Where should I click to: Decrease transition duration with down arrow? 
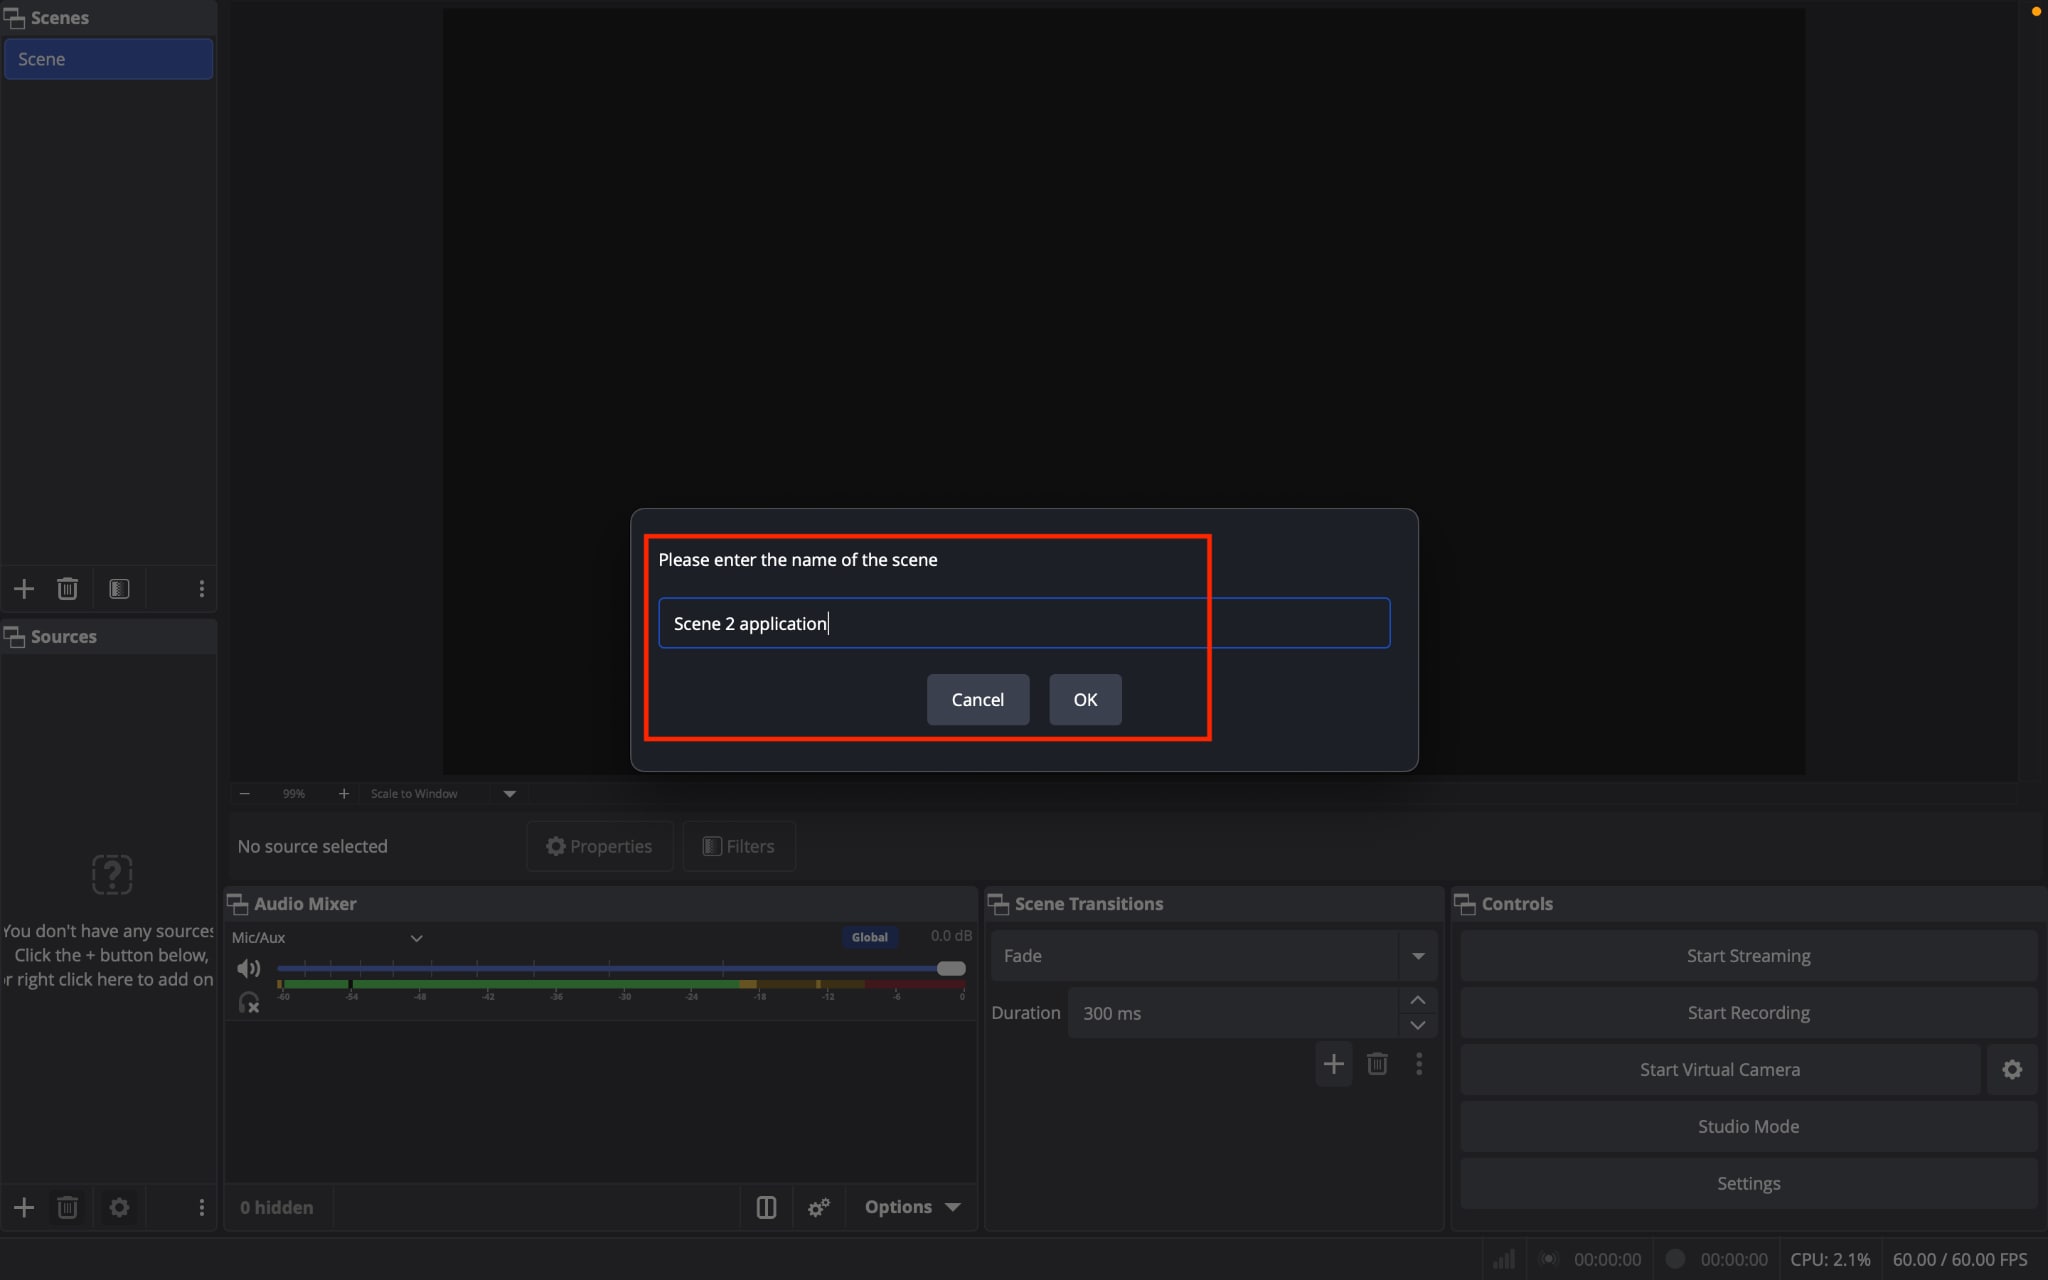(x=1418, y=1025)
